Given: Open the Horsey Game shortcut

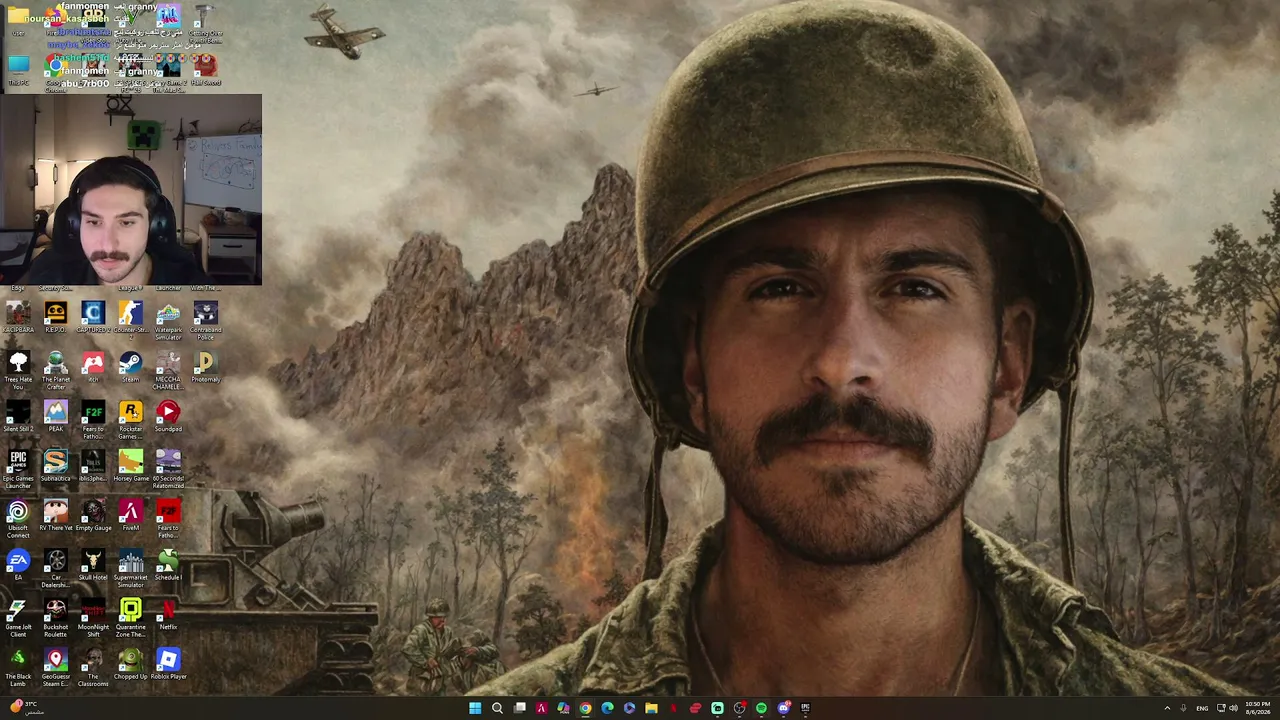Looking at the screenshot, I should click(130, 466).
